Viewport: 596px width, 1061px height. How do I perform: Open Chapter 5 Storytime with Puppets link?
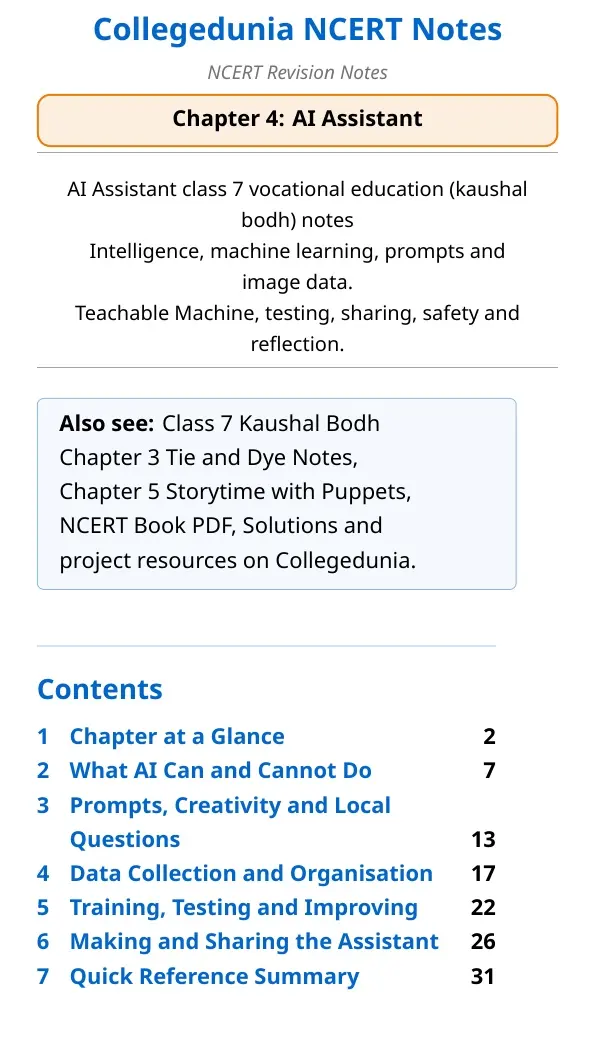pos(233,491)
